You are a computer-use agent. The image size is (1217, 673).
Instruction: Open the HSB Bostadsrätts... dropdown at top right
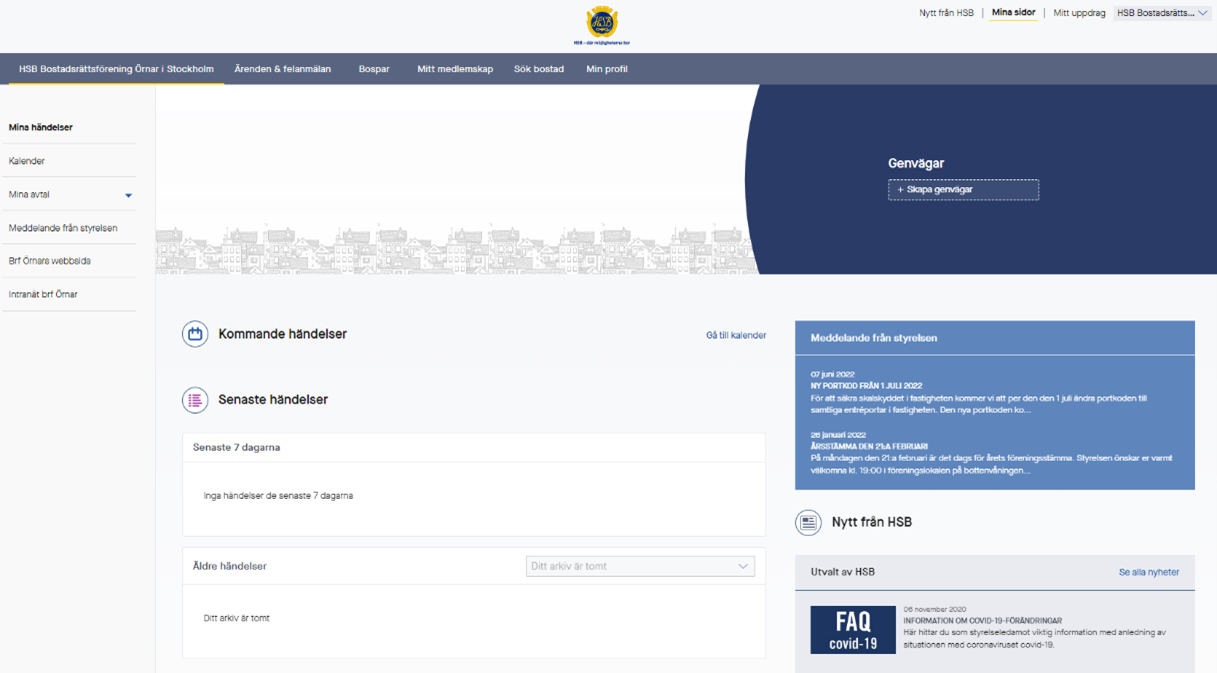(x=1162, y=13)
